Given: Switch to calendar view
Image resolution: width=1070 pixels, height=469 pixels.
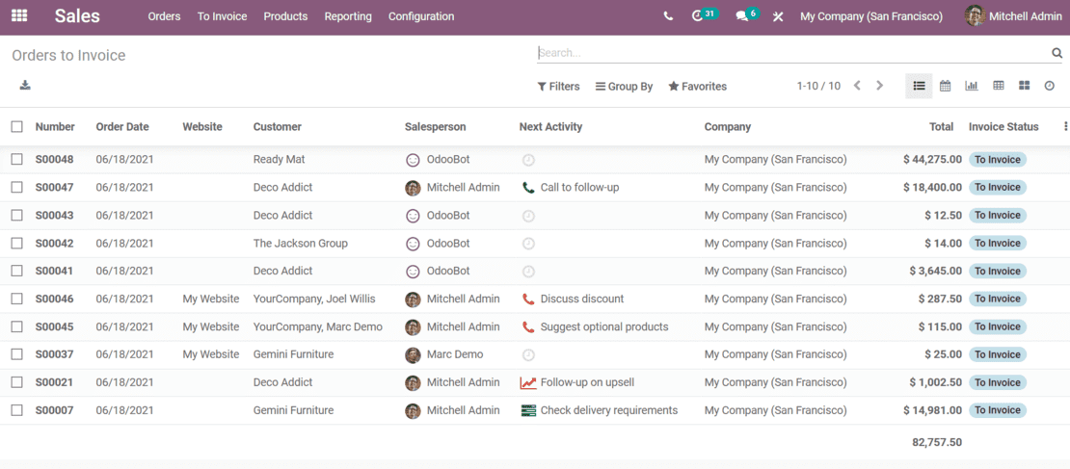Looking at the screenshot, I should coord(945,86).
